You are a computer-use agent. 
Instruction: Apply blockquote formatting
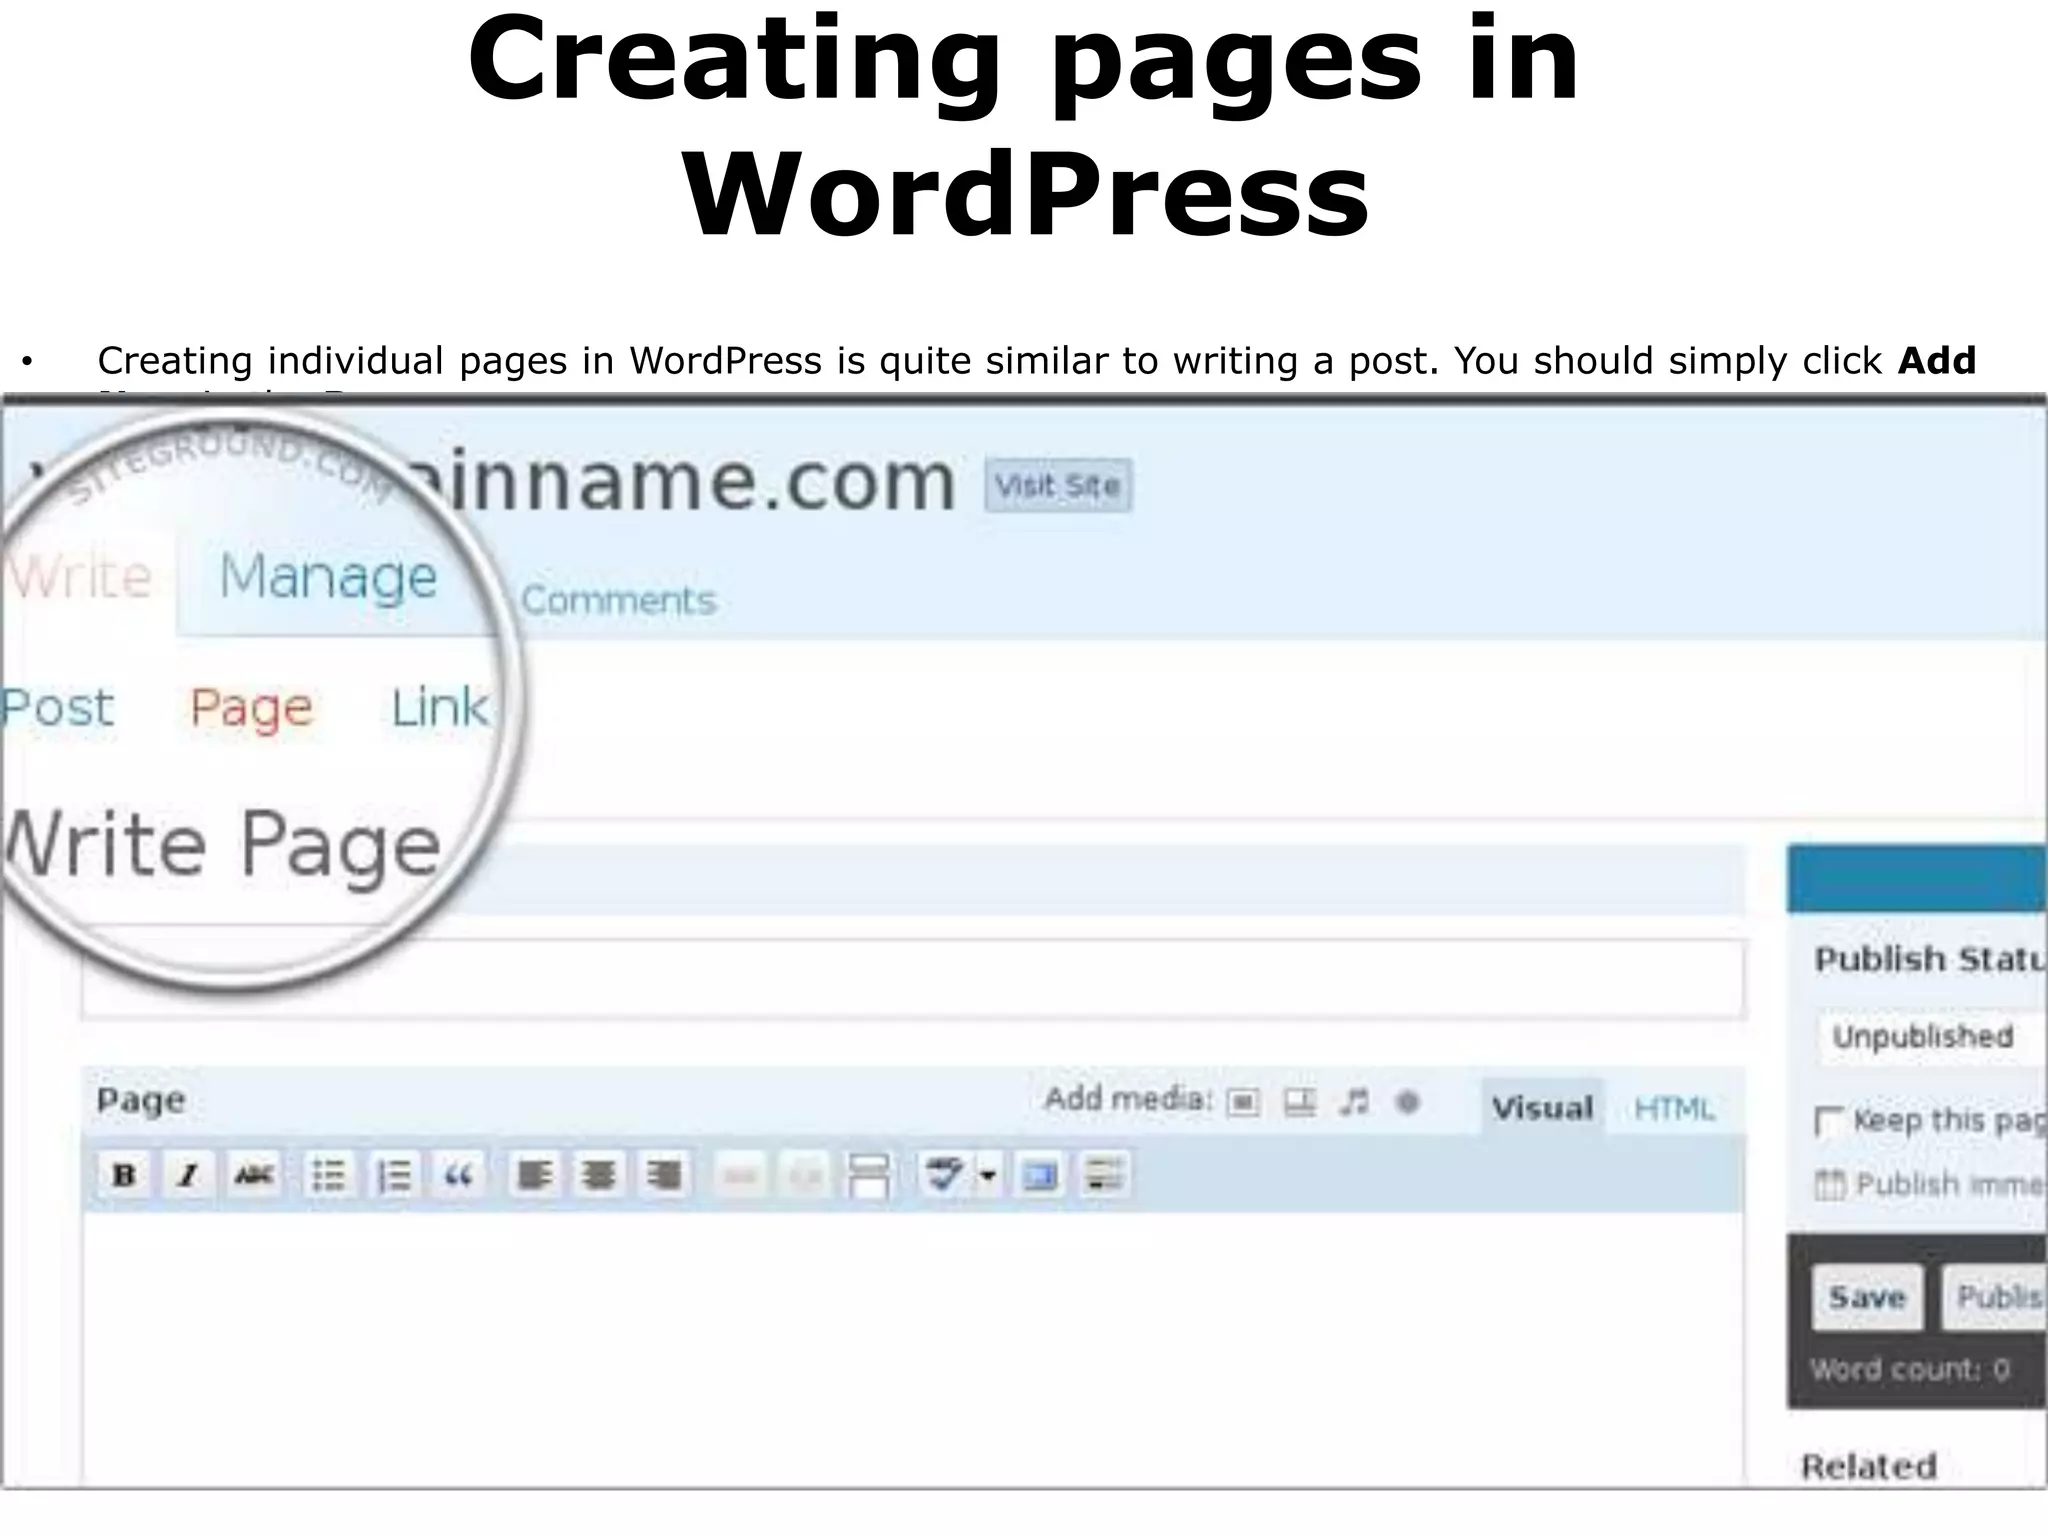(x=459, y=1175)
